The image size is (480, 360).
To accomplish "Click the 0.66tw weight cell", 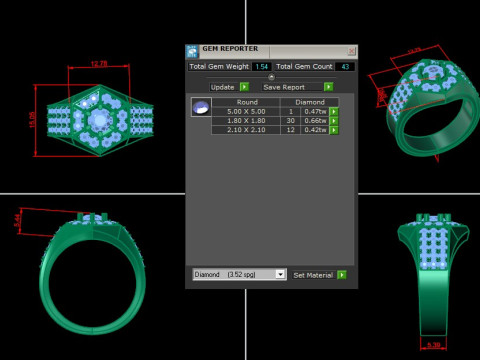I will [x=315, y=121].
